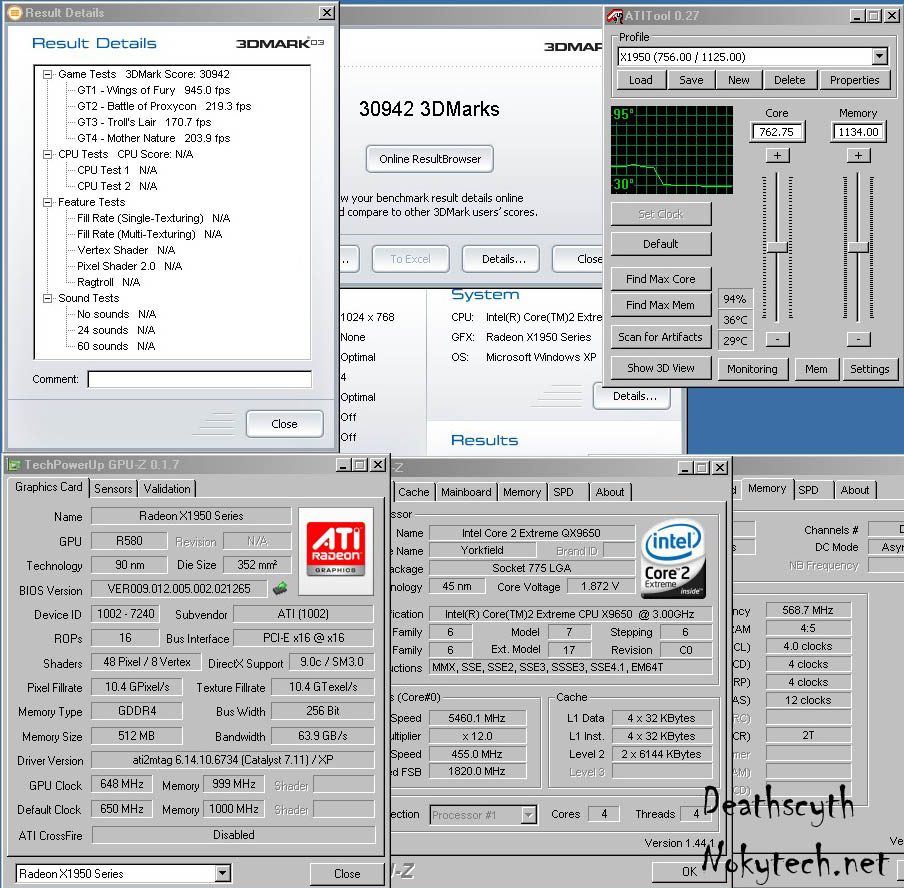904x888 pixels.
Task: Click Find Max Core in ATITool
Action: [661, 279]
